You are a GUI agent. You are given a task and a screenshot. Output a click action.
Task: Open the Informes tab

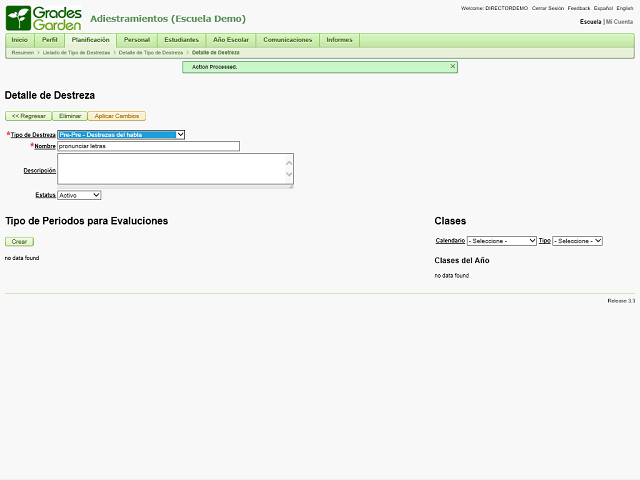(x=339, y=40)
